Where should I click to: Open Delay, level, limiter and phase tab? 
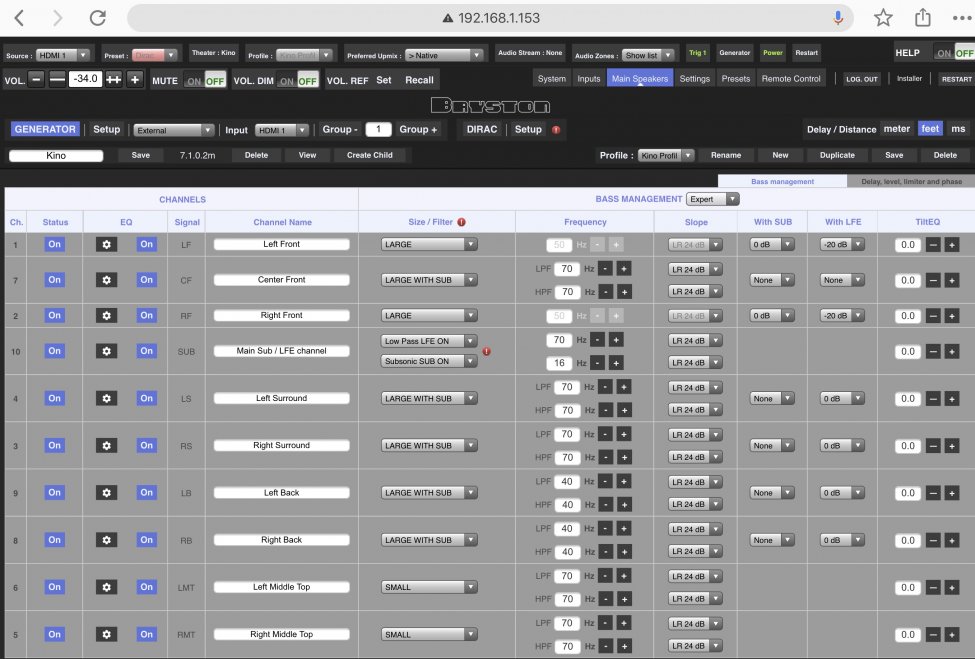[x=910, y=182]
